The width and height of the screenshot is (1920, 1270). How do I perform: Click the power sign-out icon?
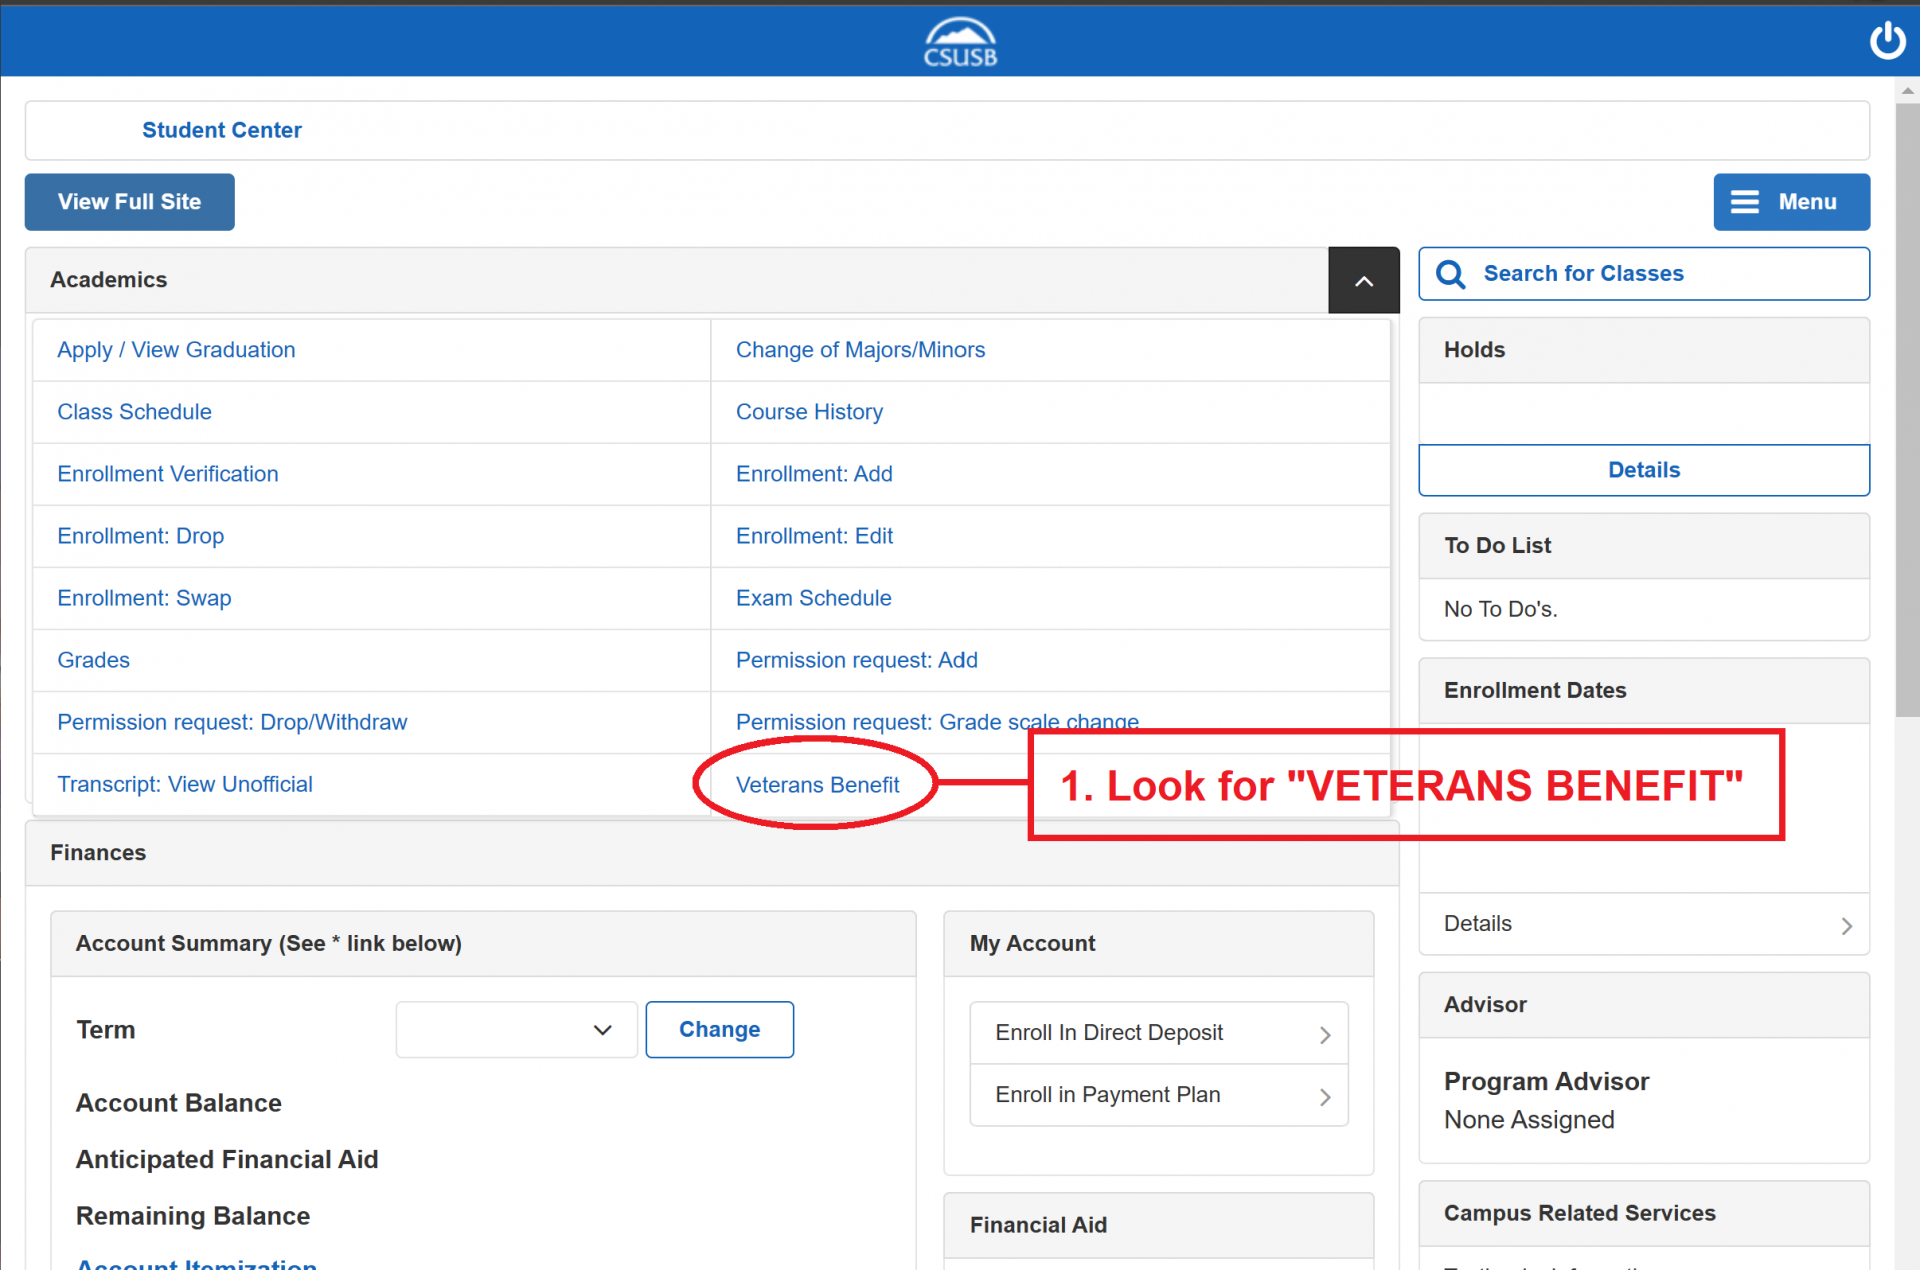coord(1887,41)
